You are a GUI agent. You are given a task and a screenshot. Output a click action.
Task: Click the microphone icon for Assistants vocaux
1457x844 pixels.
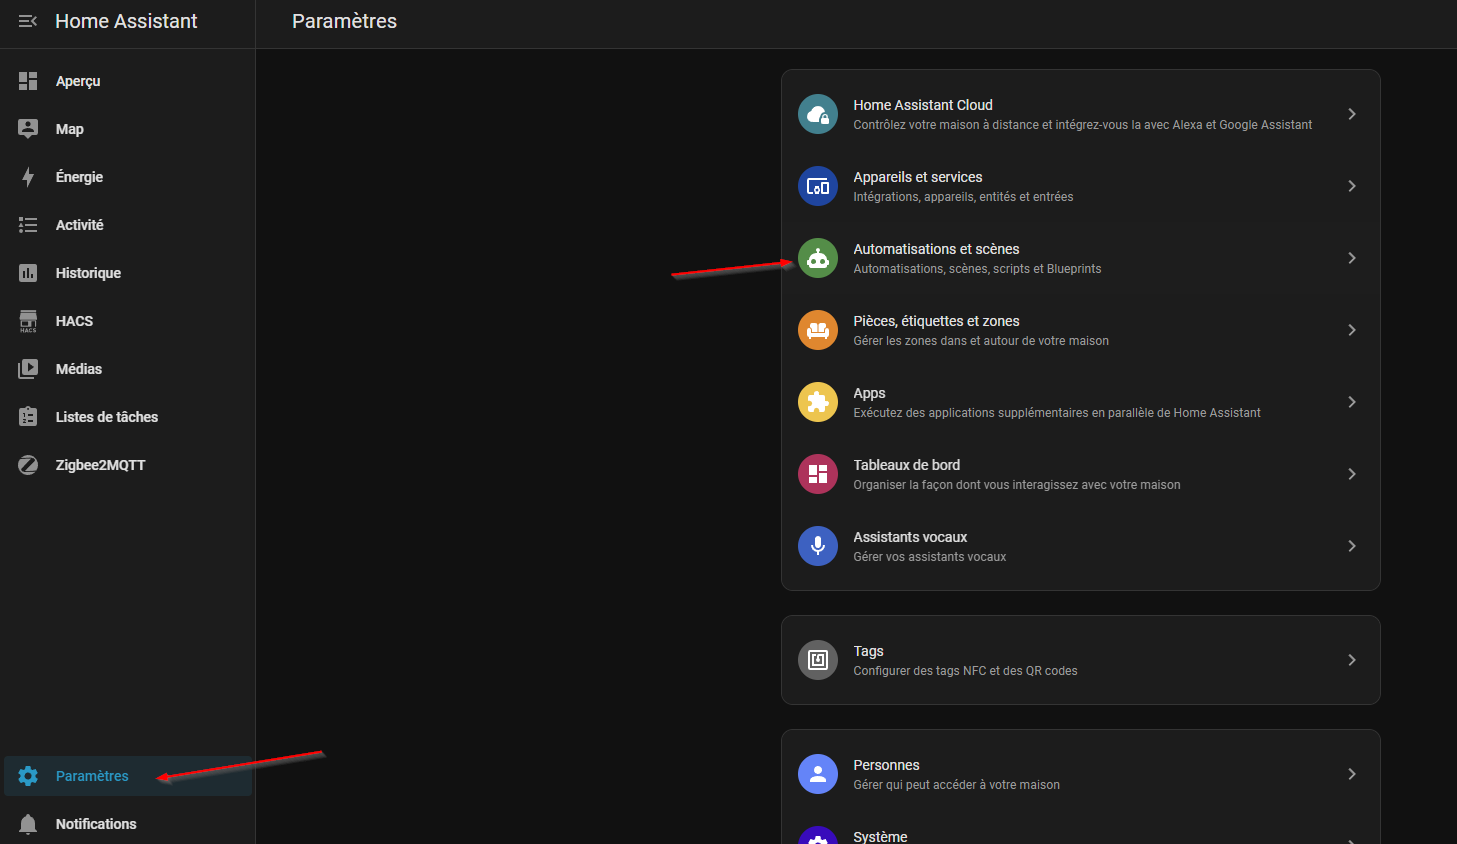pyautogui.click(x=817, y=546)
